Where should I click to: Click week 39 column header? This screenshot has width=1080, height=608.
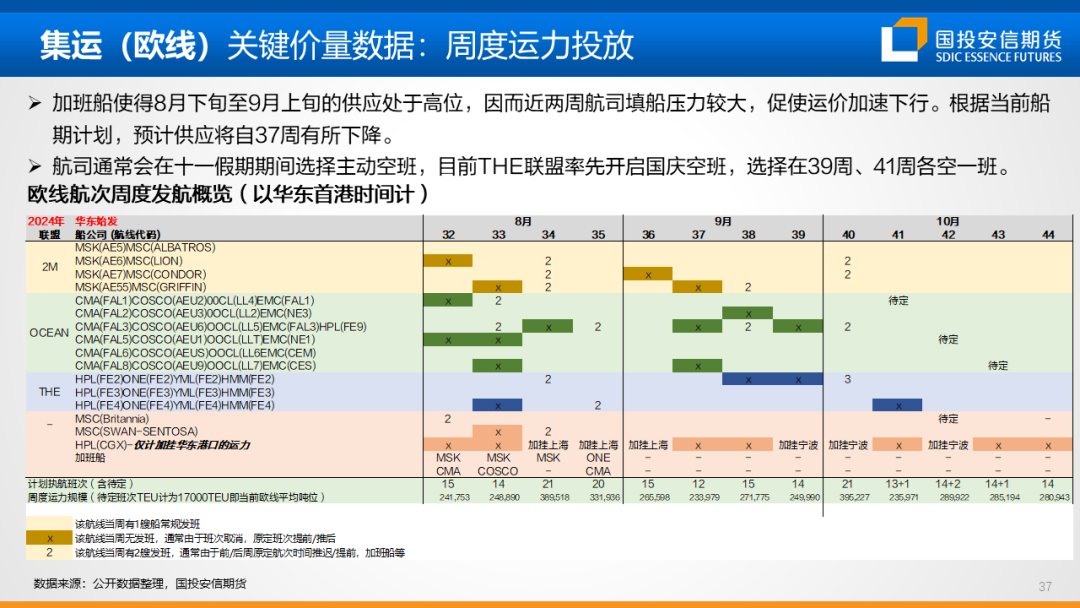point(798,235)
